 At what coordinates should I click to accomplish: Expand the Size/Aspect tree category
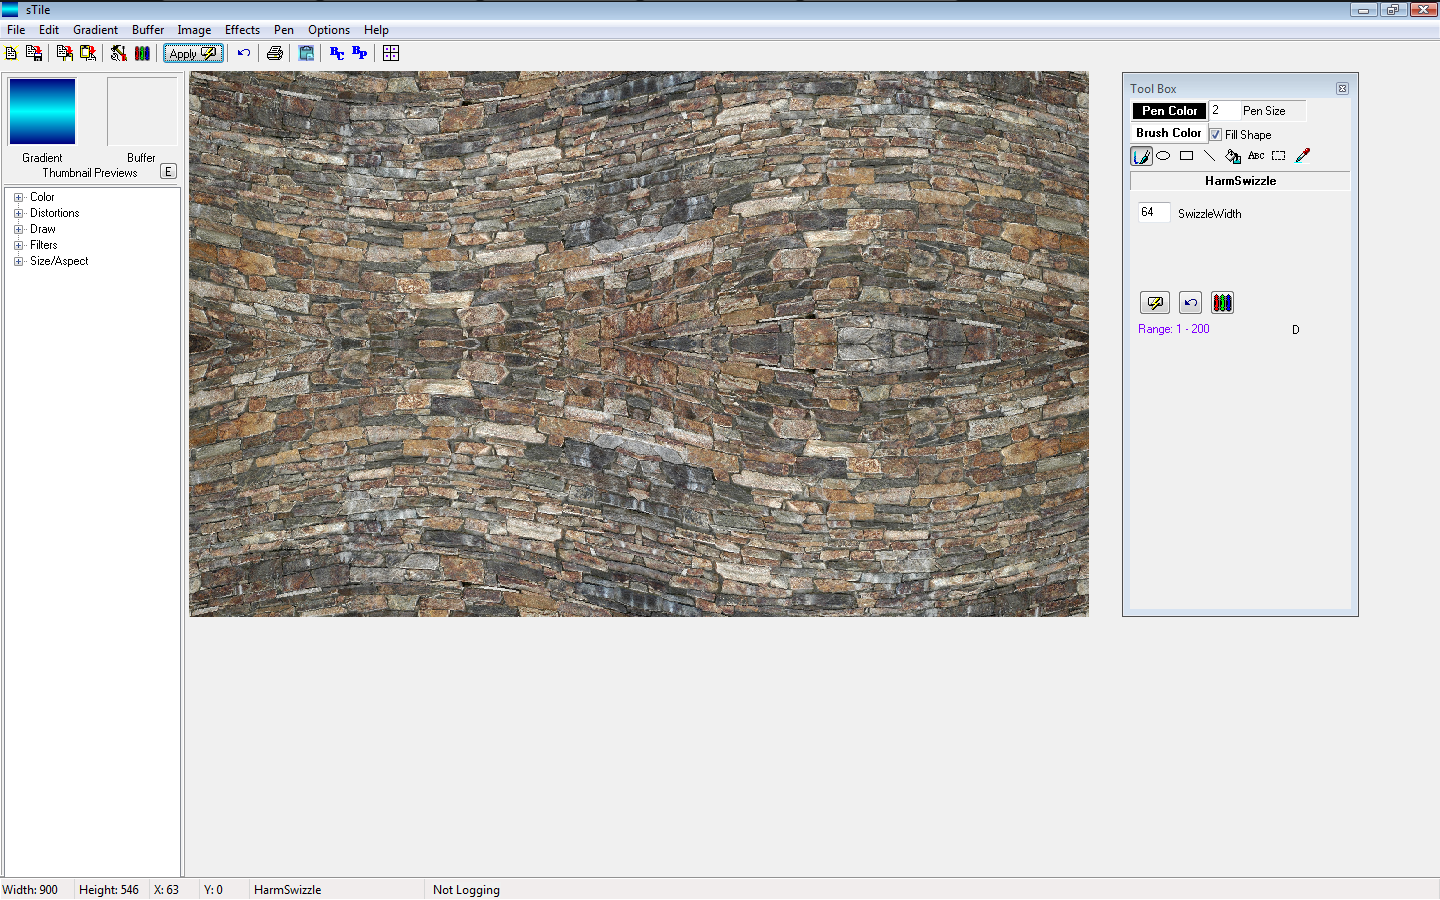[x=17, y=260]
